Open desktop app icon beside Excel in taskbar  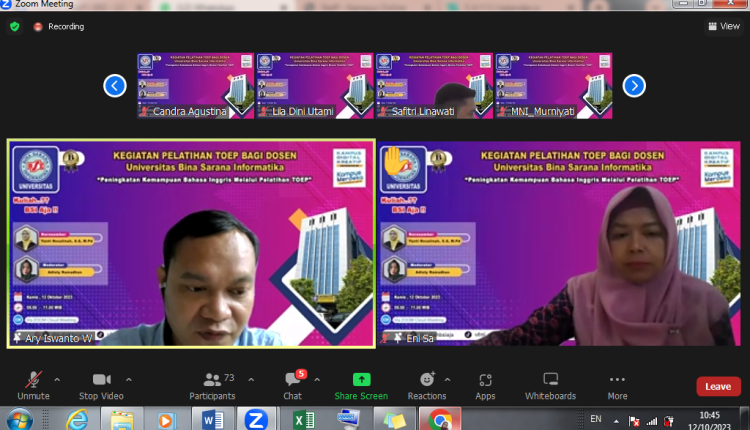(348, 420)
